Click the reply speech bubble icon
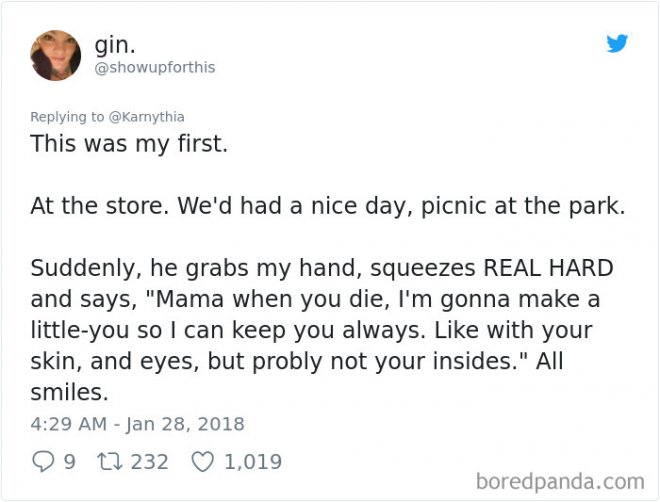 click(x=41, y=462)
